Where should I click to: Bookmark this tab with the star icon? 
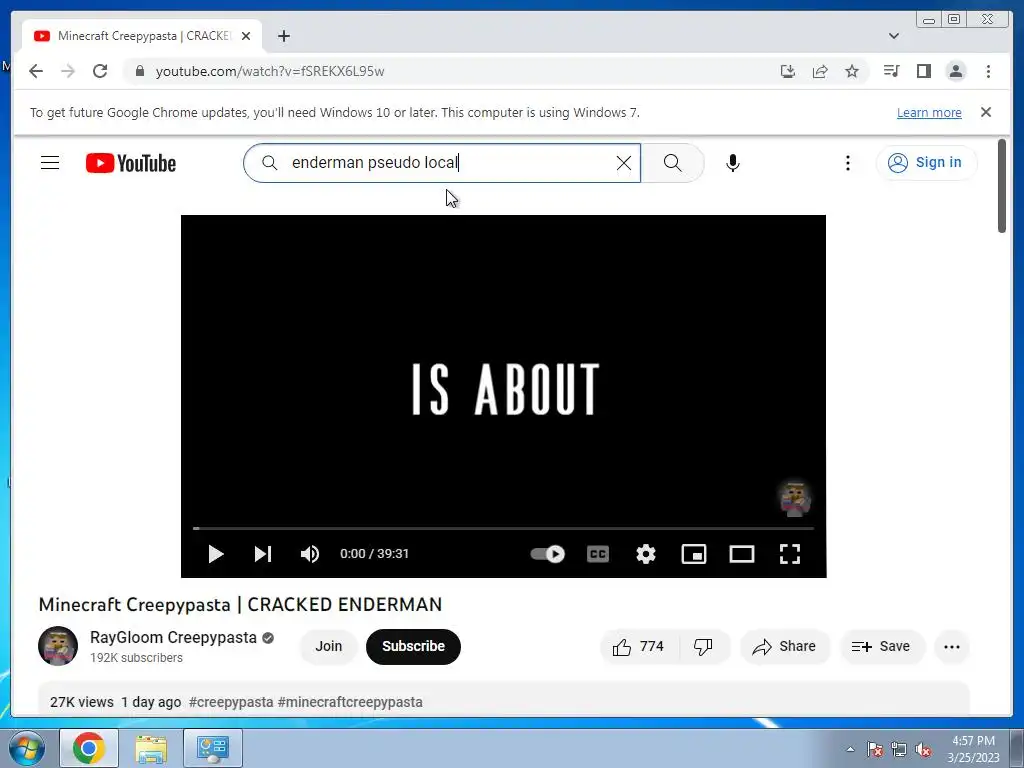pyautogui.click(x=852, y=71)
